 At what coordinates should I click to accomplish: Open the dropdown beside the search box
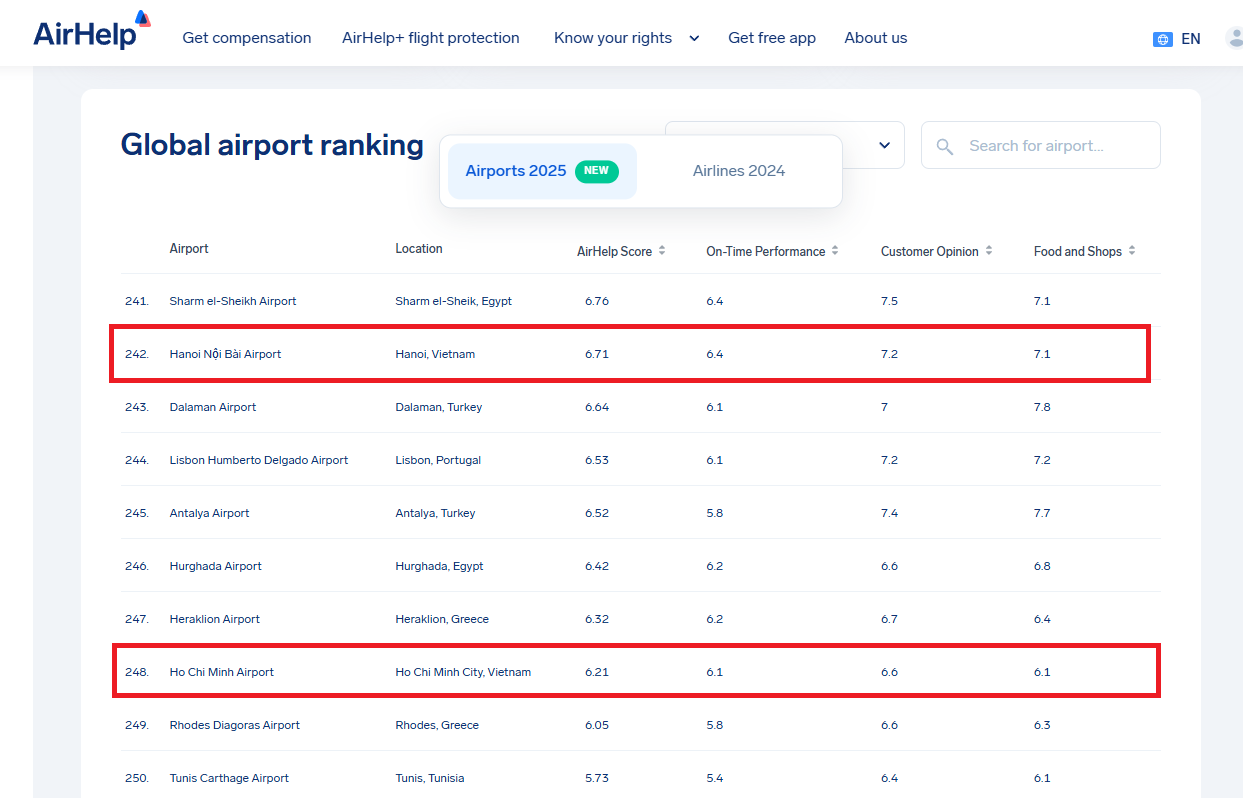pos(884,146)
